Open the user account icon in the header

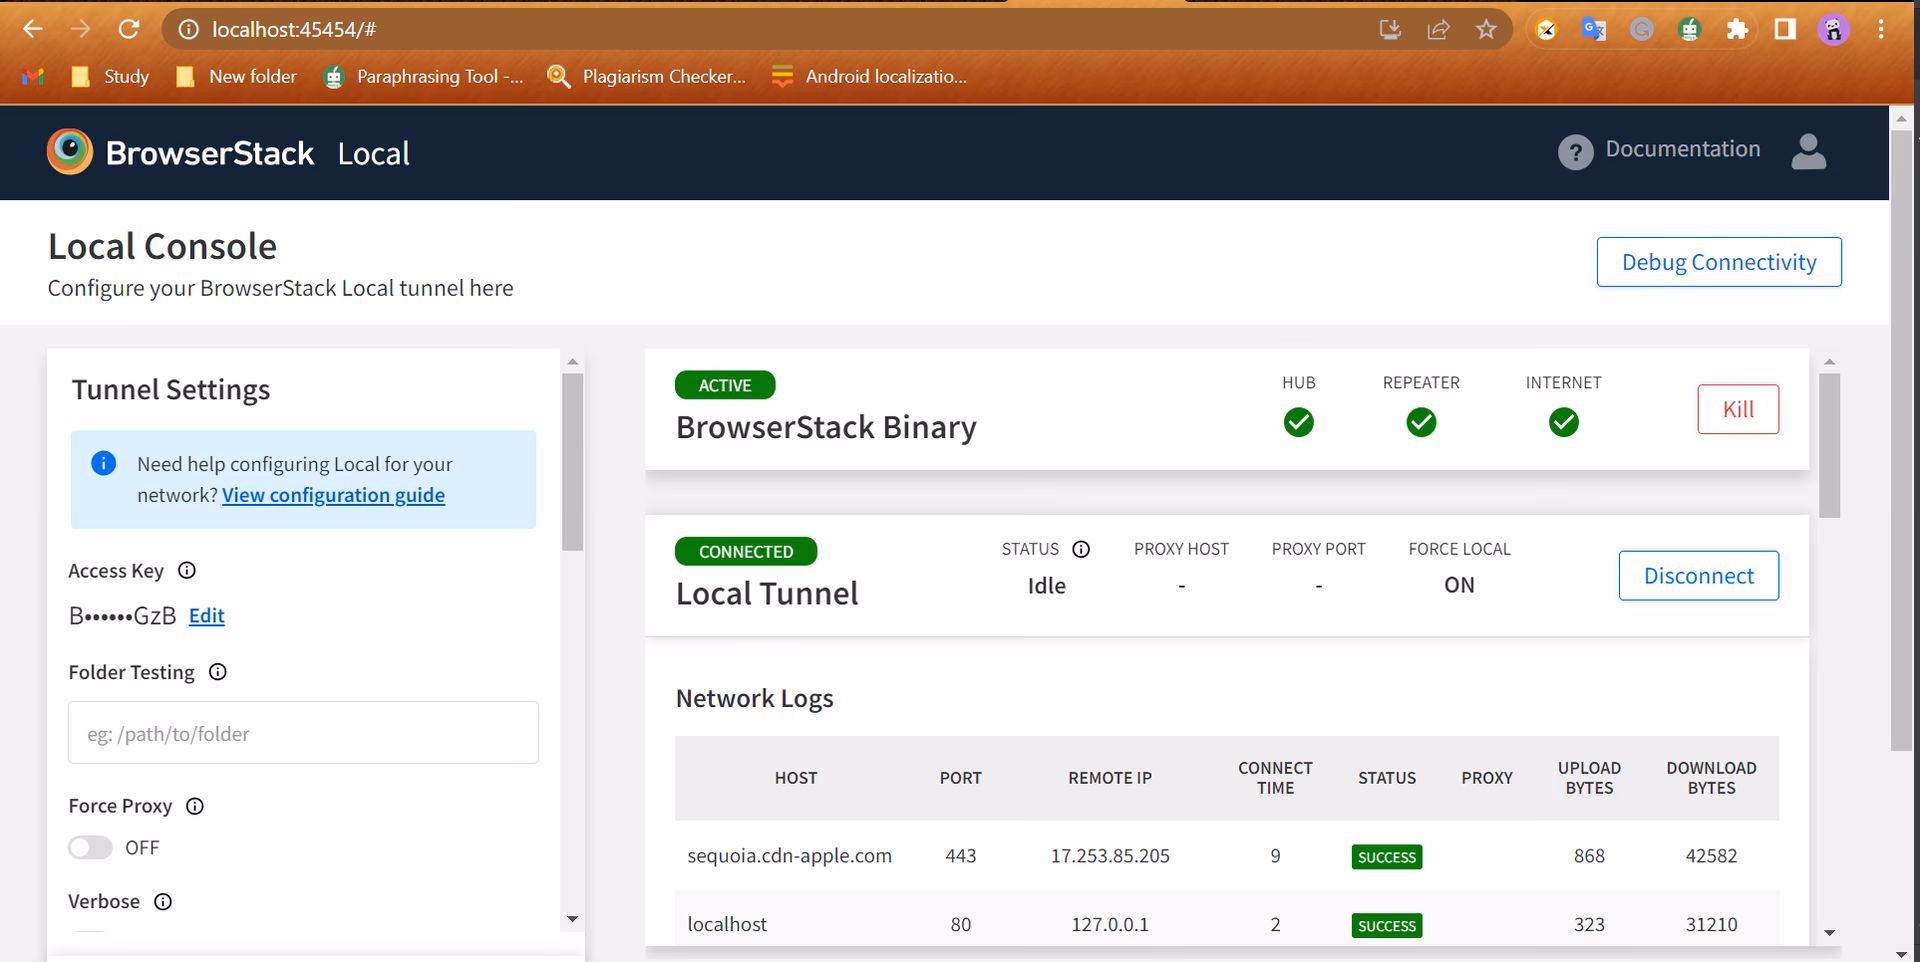click(1809, 151)
